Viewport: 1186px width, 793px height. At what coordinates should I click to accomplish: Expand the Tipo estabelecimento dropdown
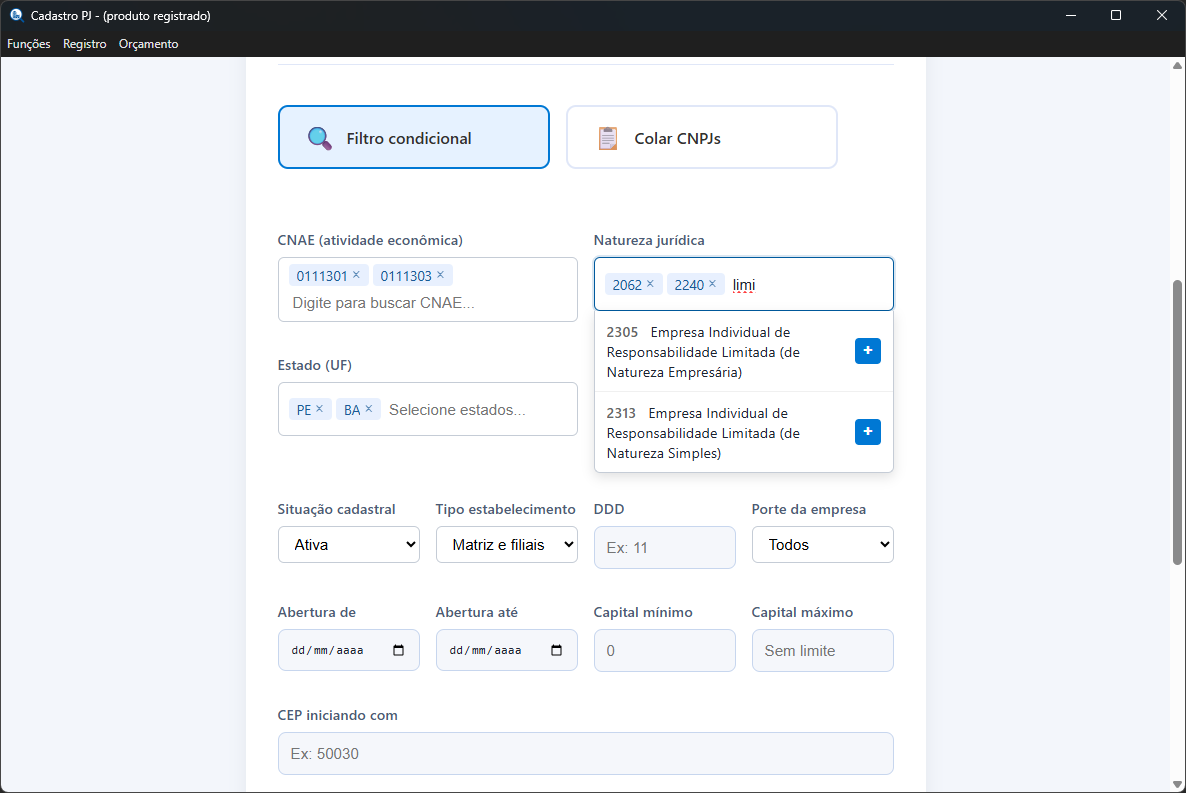pos(506,545)
